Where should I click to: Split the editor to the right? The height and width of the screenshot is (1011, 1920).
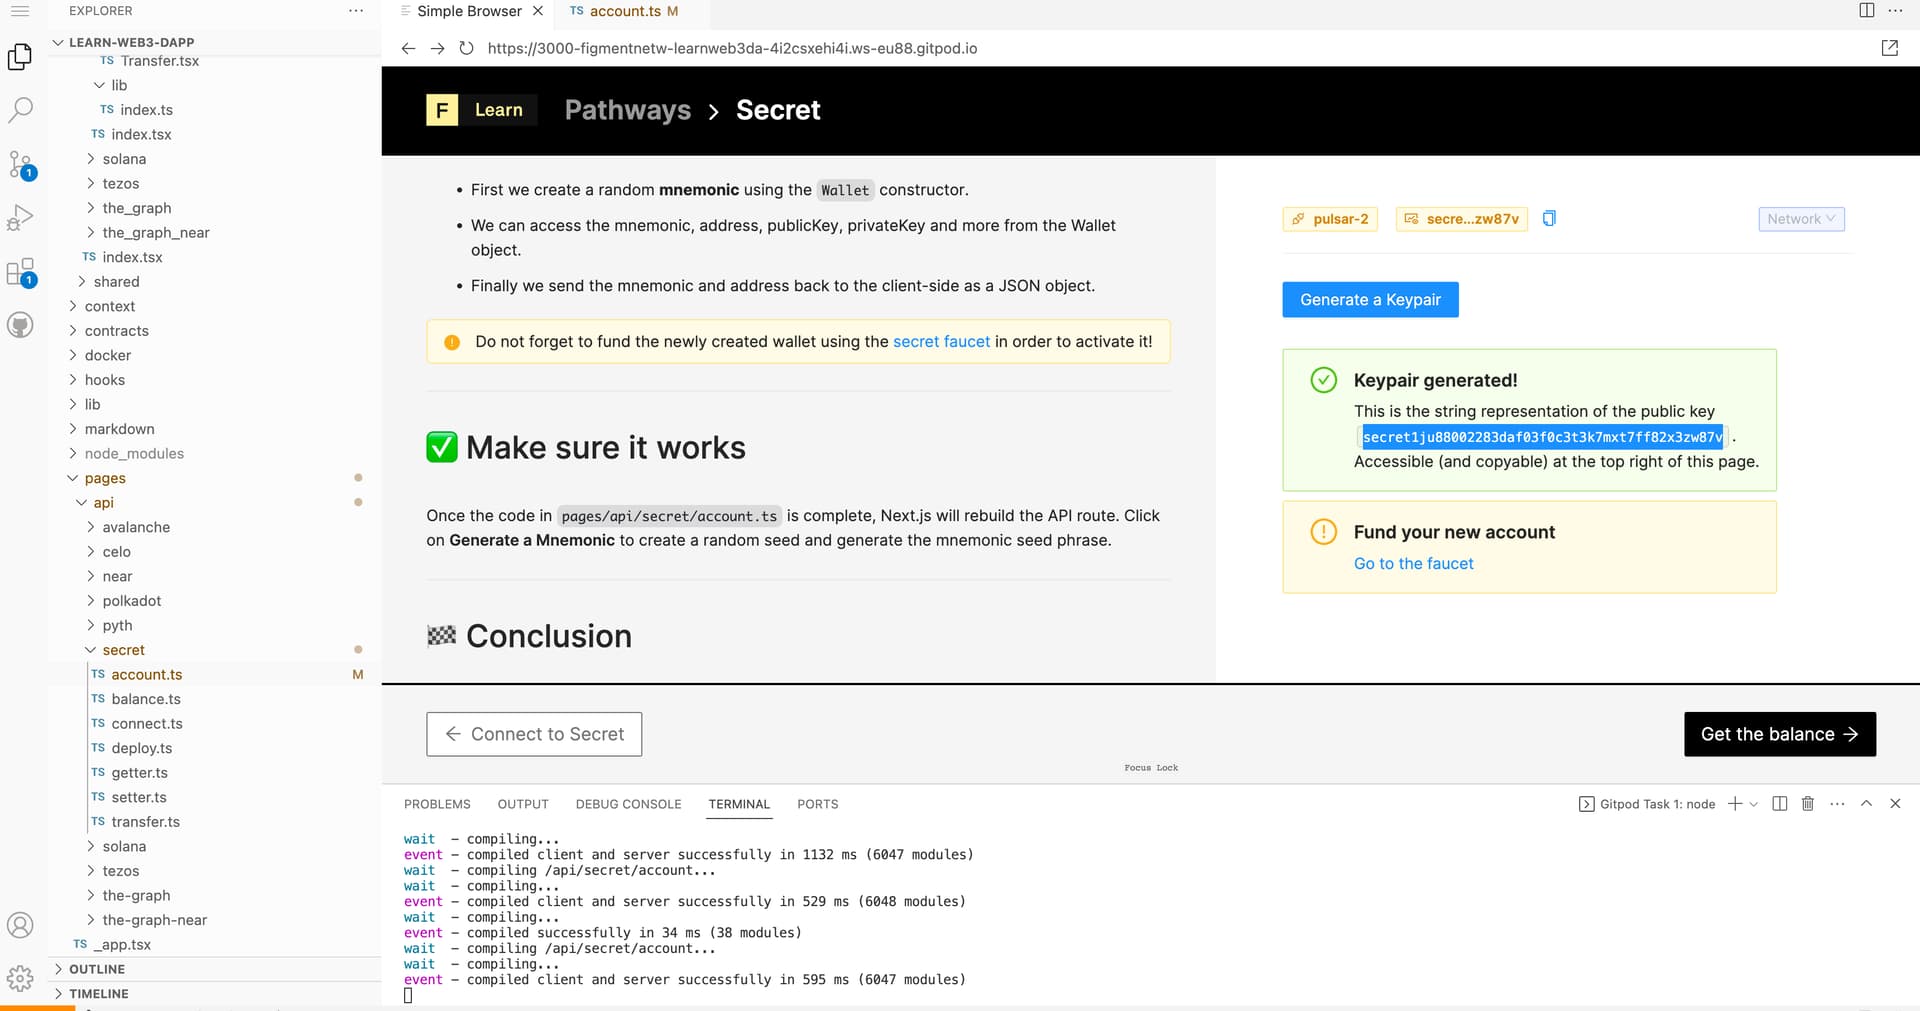[1866, 11]
